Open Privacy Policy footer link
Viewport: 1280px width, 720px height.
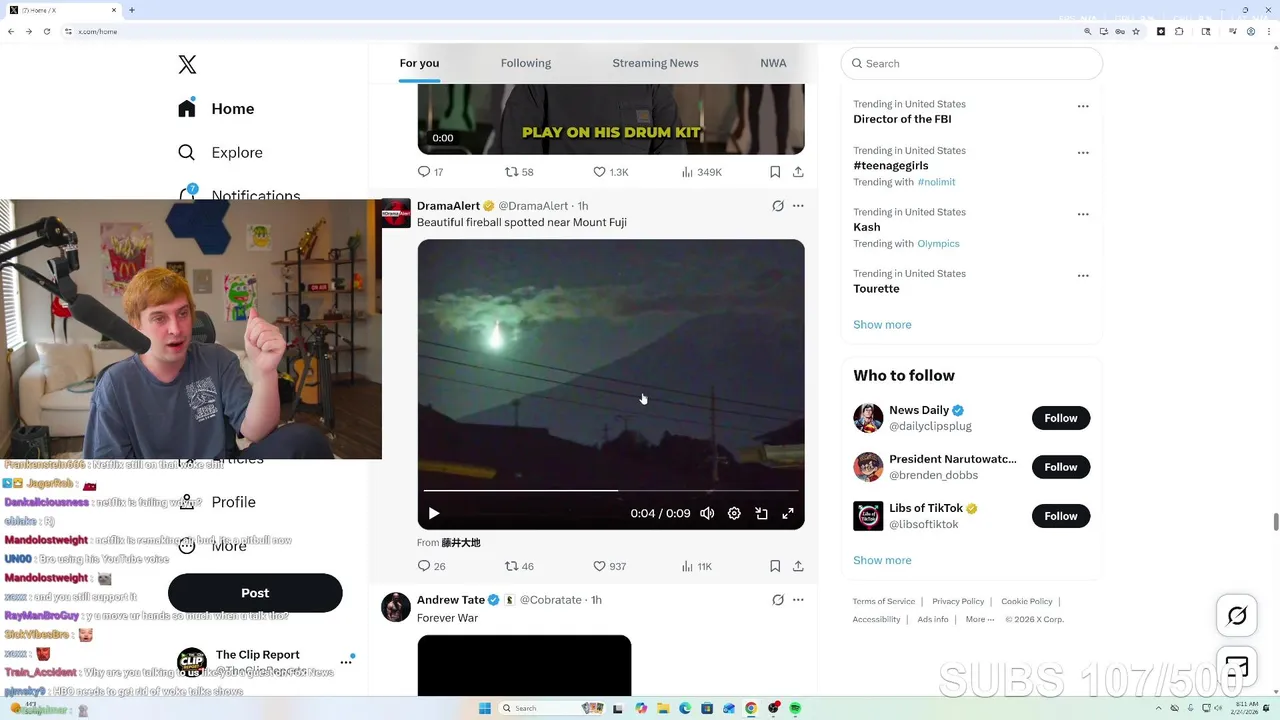(958, 601)
